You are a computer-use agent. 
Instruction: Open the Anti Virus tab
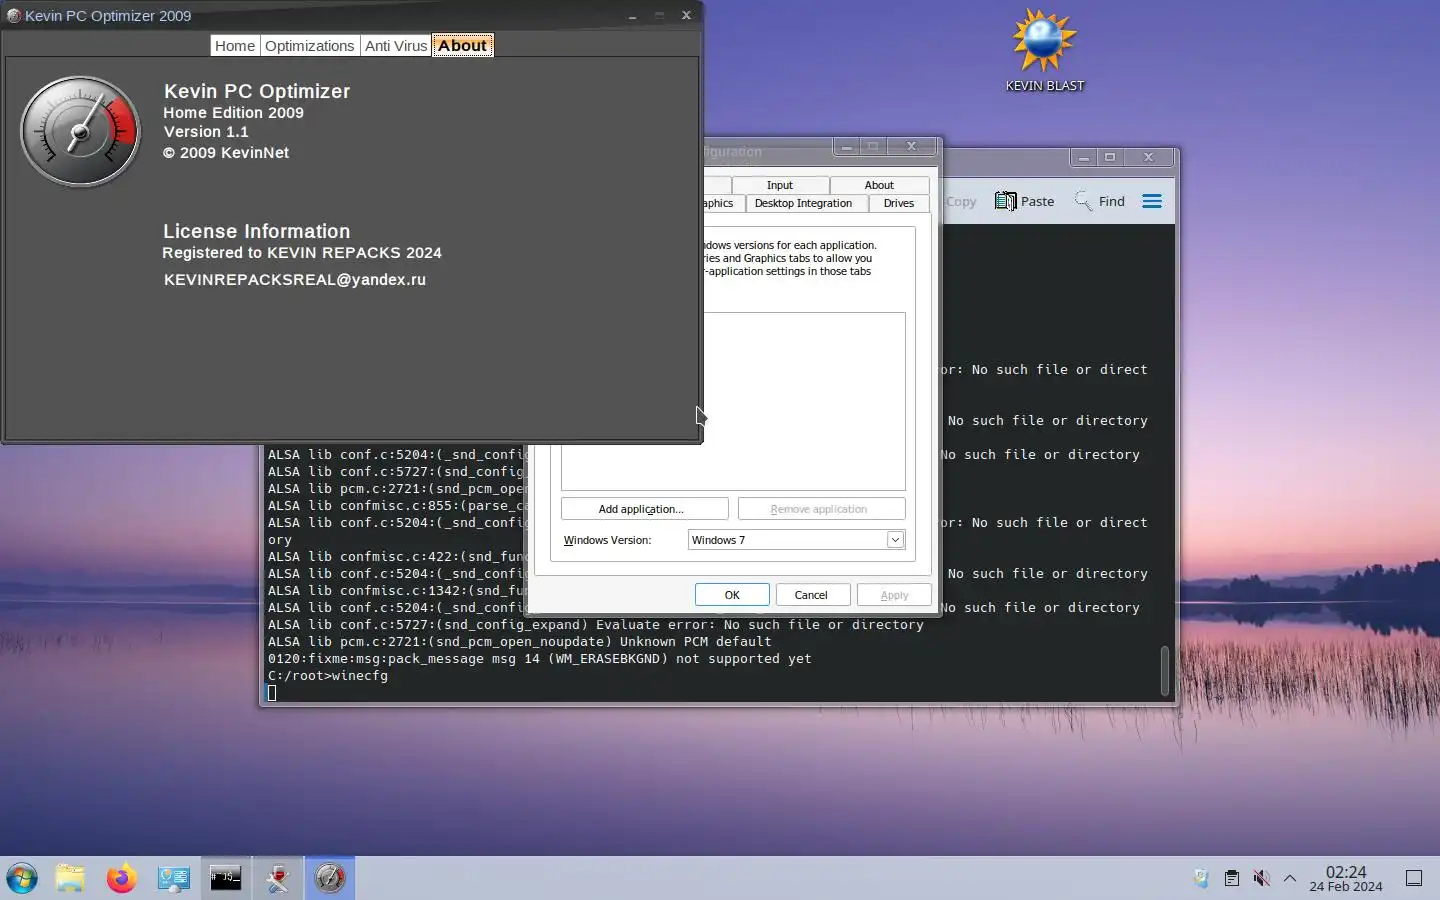396,46
